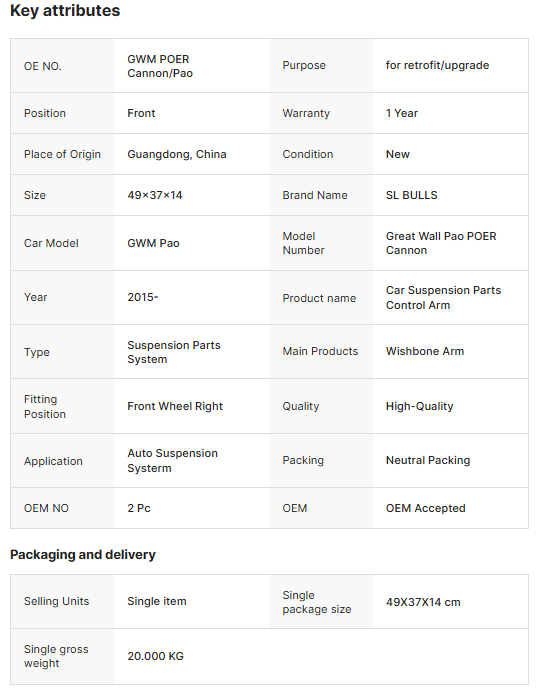Select the Neutral Packing value

click(428, 460)
